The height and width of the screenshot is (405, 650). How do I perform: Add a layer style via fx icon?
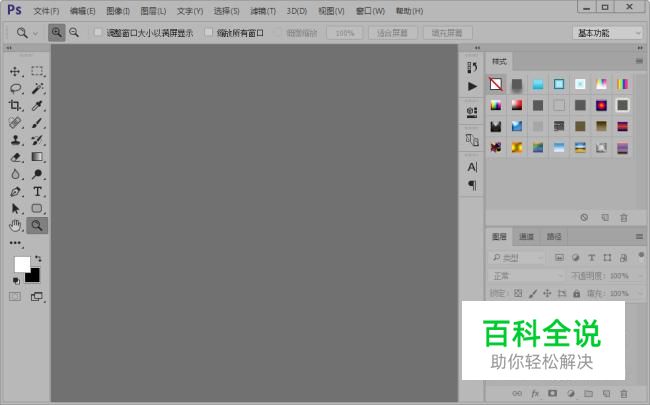point(535,393)
